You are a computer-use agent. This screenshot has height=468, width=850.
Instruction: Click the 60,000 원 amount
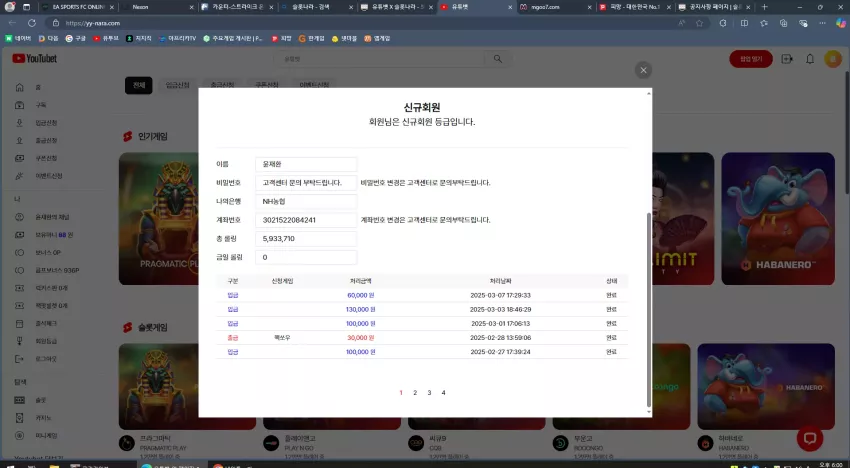click(x=361, y=296)
